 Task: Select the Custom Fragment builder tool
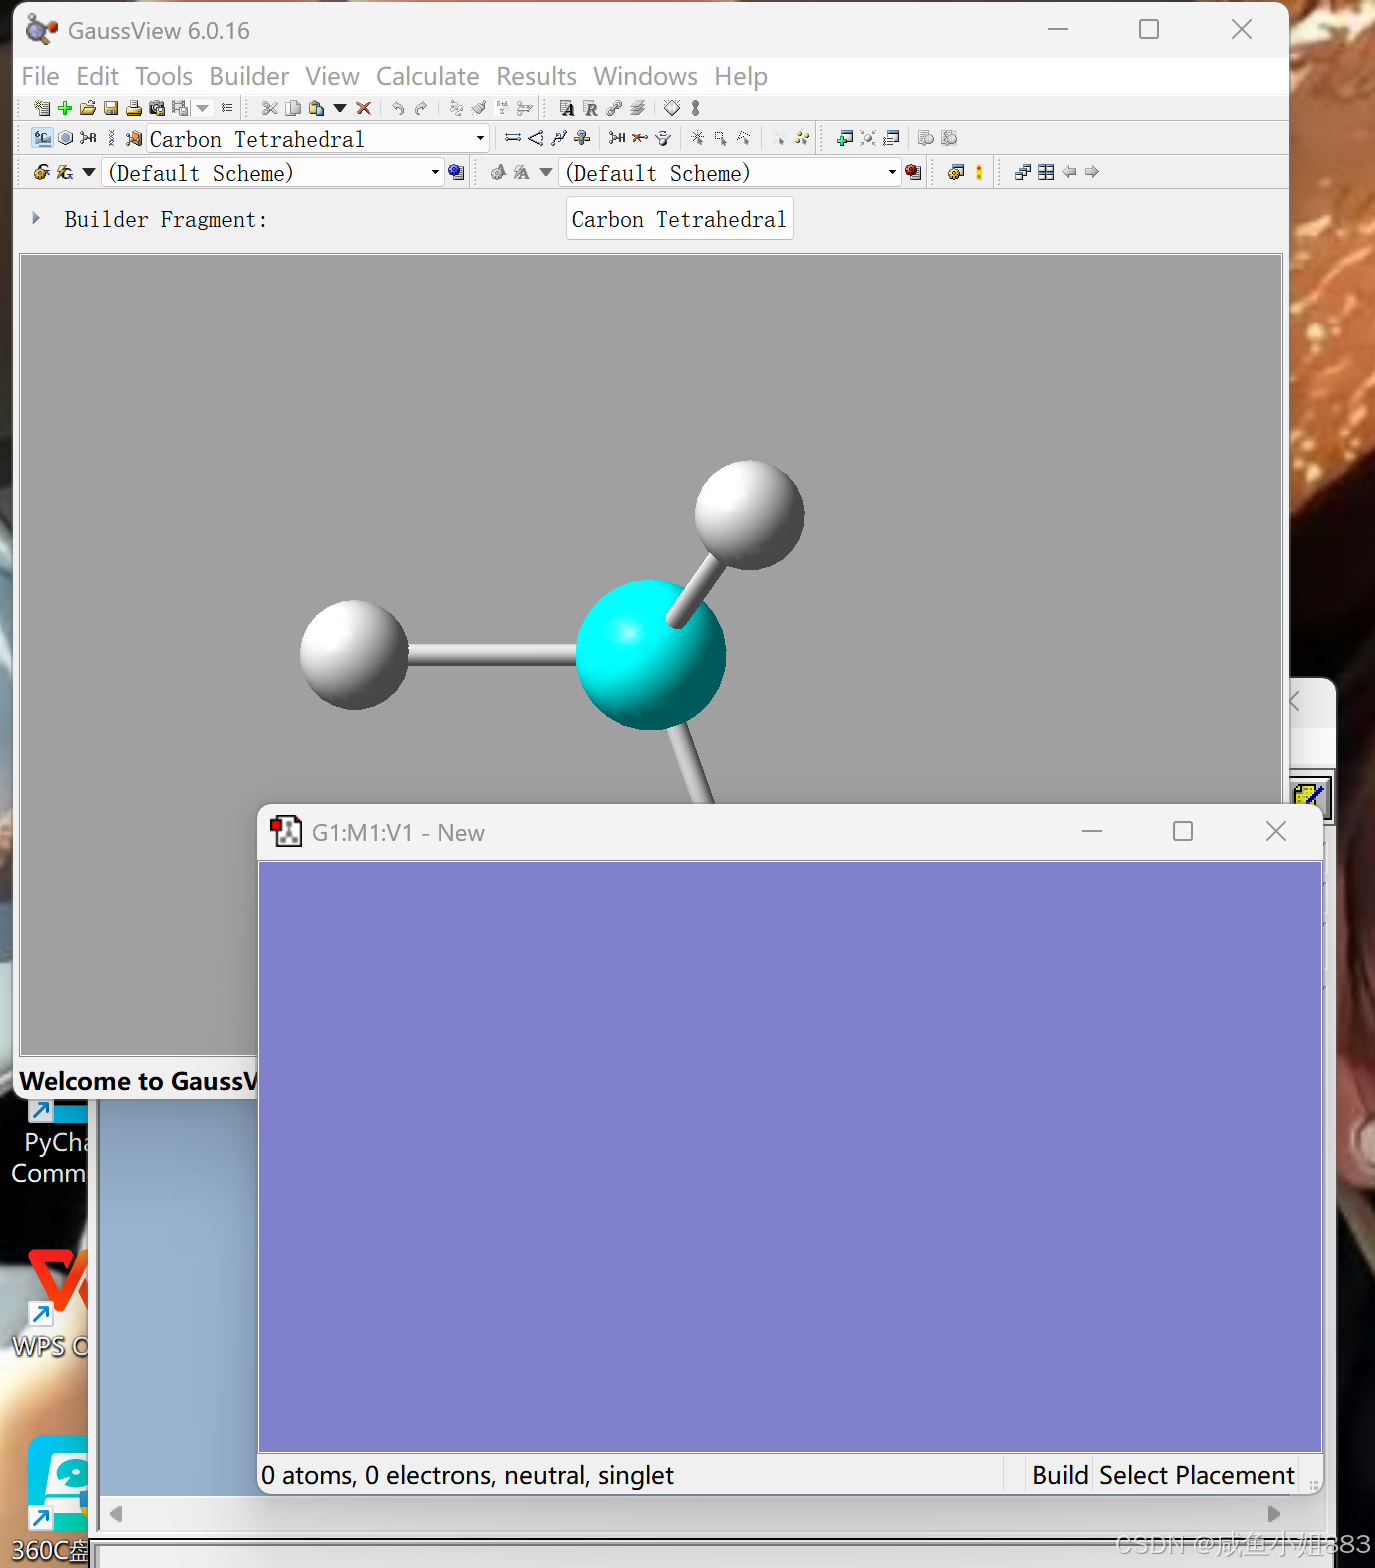point(133,138)
